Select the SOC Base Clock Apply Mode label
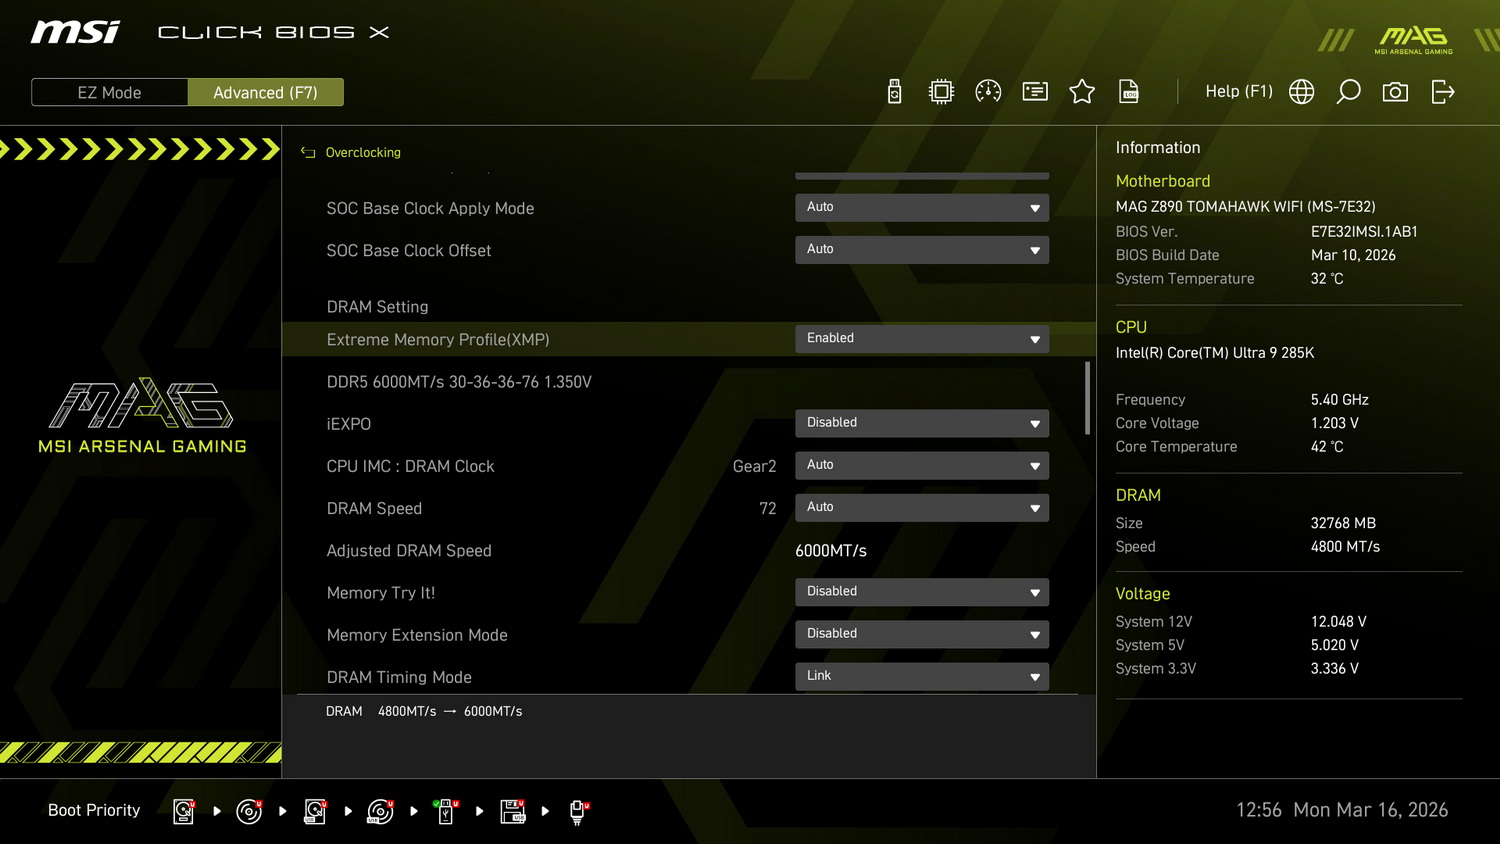The image size is (1500, 844). point(430,208)
